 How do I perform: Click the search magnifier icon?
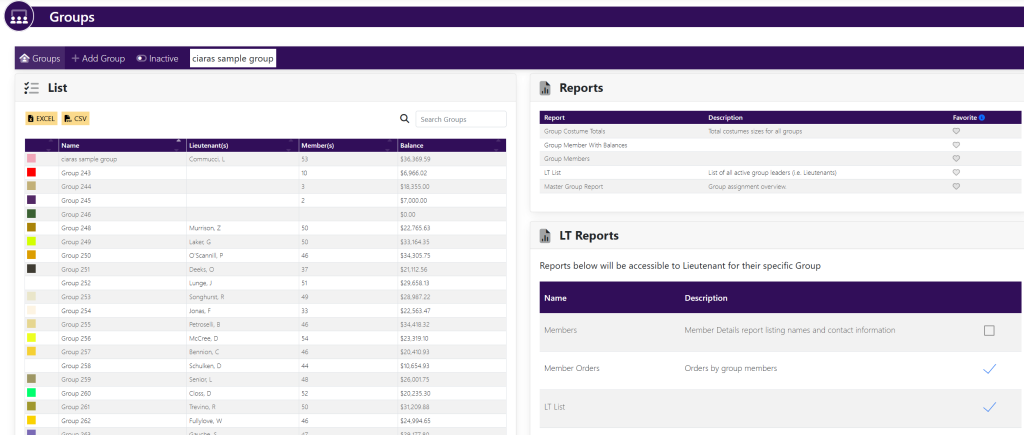(404, 119)
